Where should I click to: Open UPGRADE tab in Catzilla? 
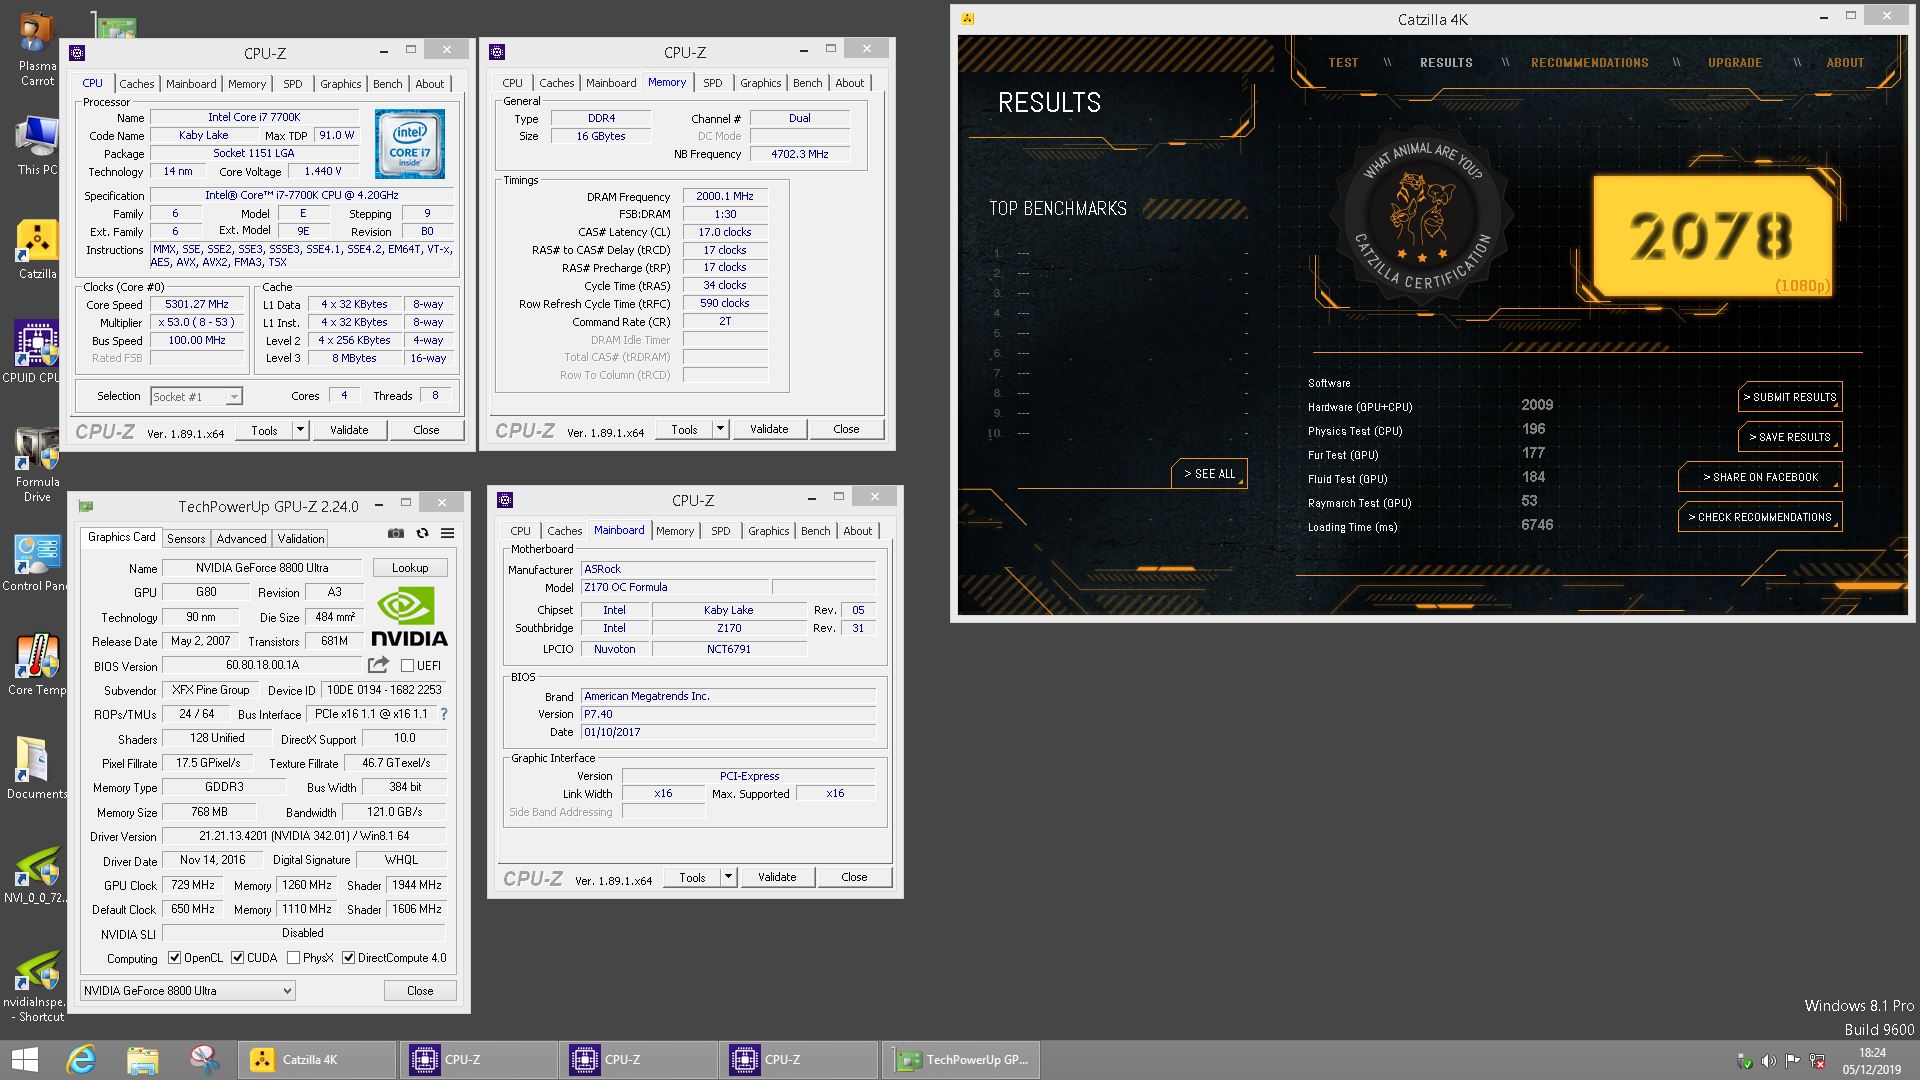[1734, 62]
